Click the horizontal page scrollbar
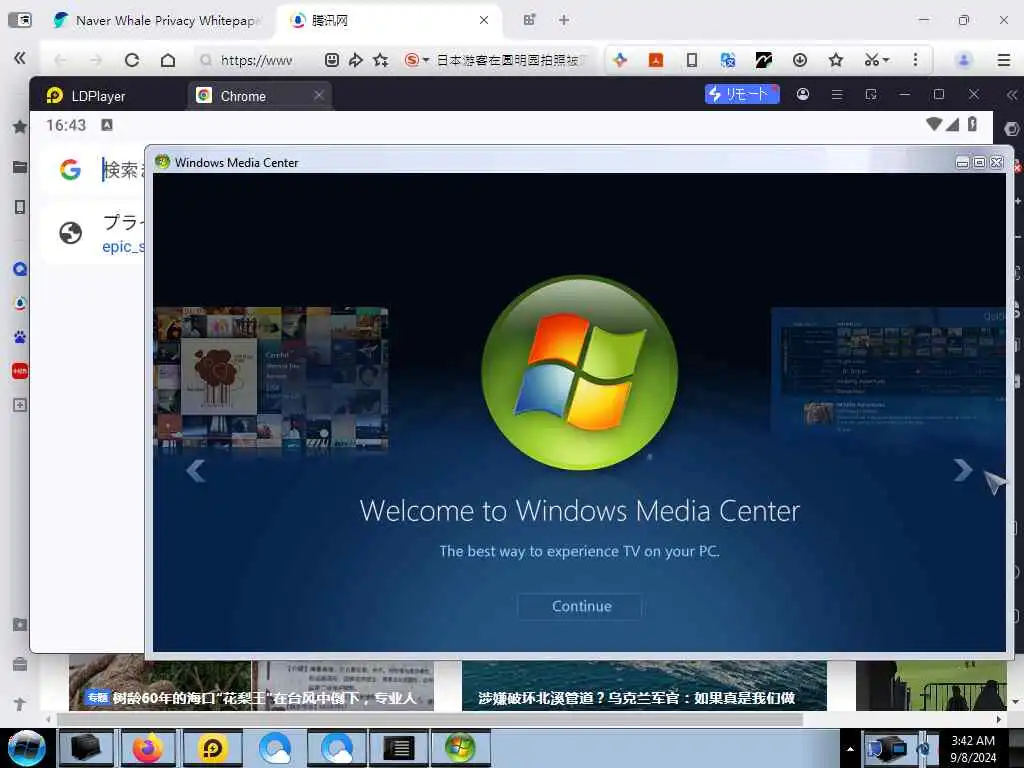This screenshot has width=1024, height=768. (x=430, y=719)
